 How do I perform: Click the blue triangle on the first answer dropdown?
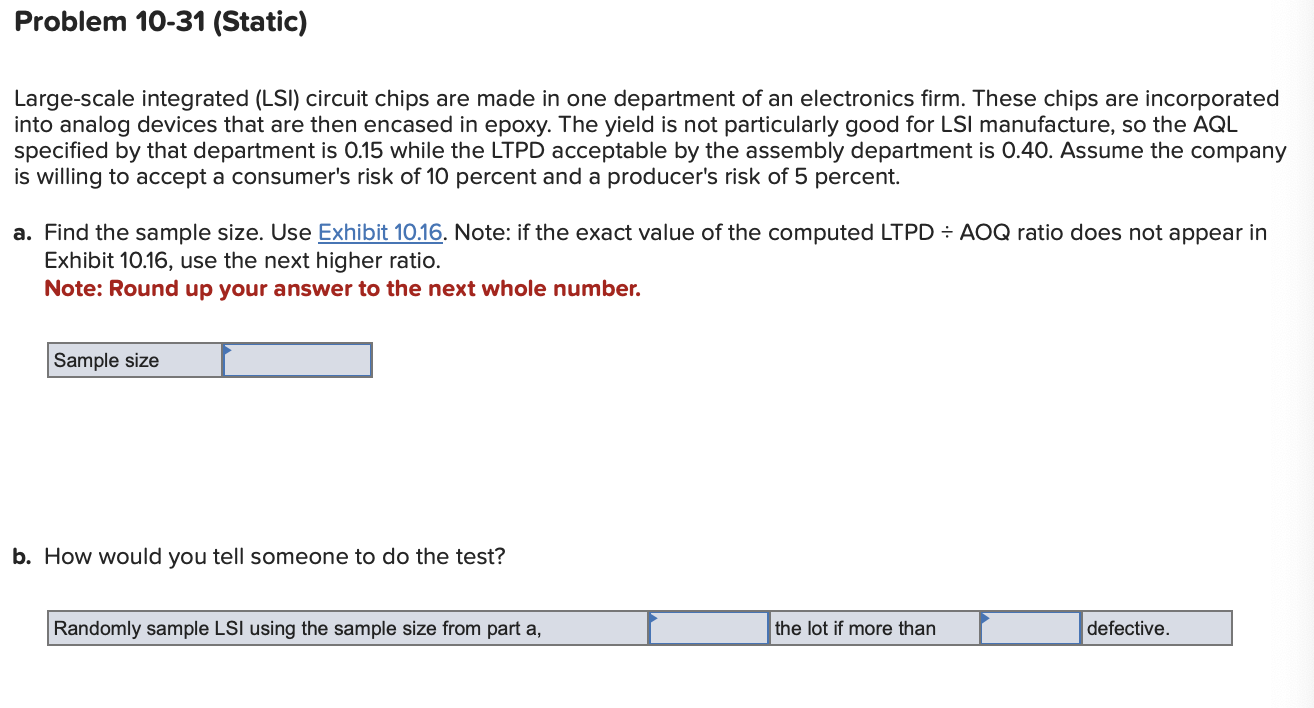click(x=652, y=619)
